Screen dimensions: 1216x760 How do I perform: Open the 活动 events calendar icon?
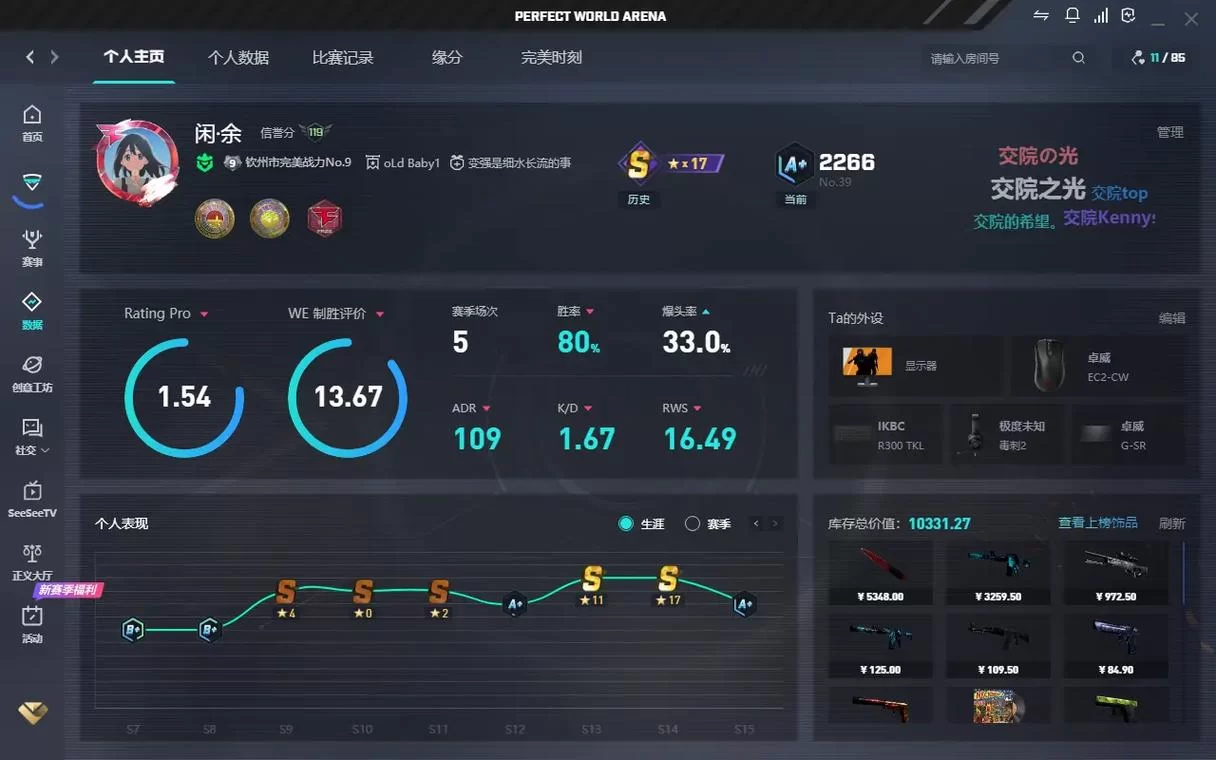click(30, 622)
